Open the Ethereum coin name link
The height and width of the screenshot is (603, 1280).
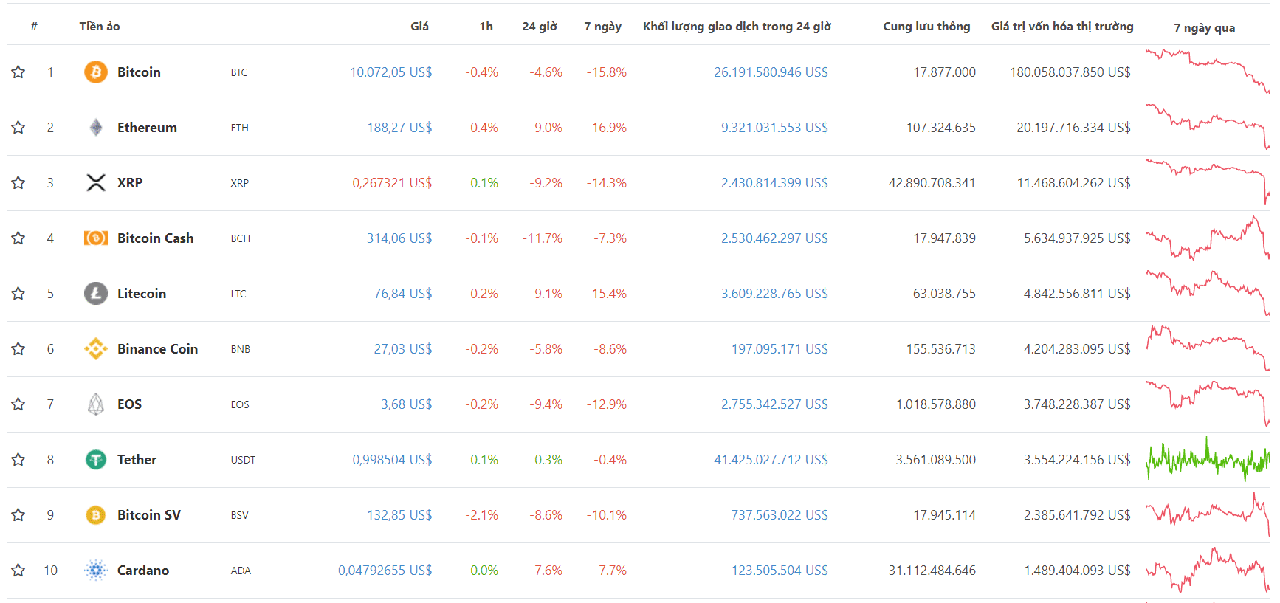(147, 128)
